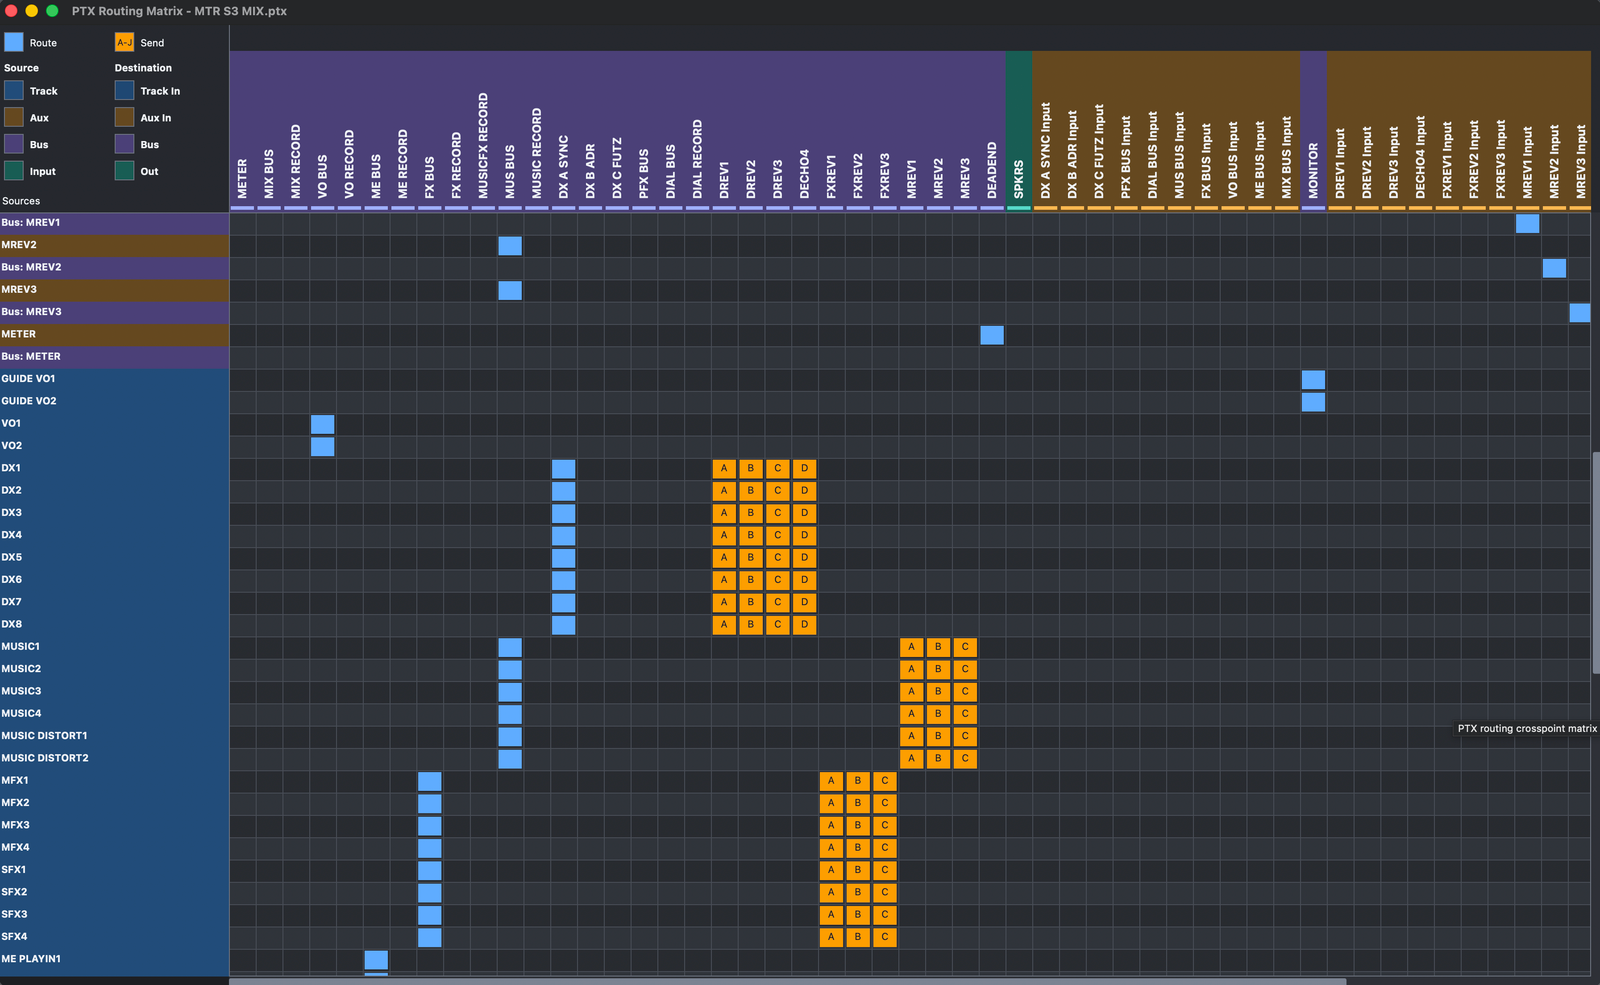Toggle DX8 send C to DREV3

(777, 625)
